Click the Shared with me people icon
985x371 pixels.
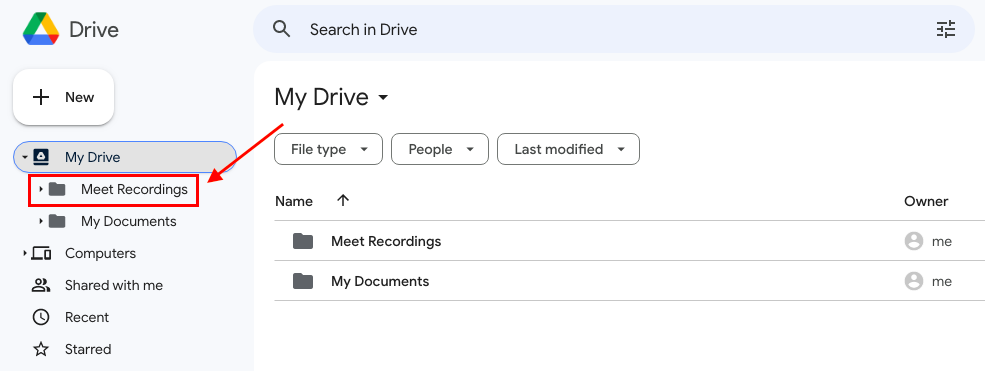coord(41,286)
